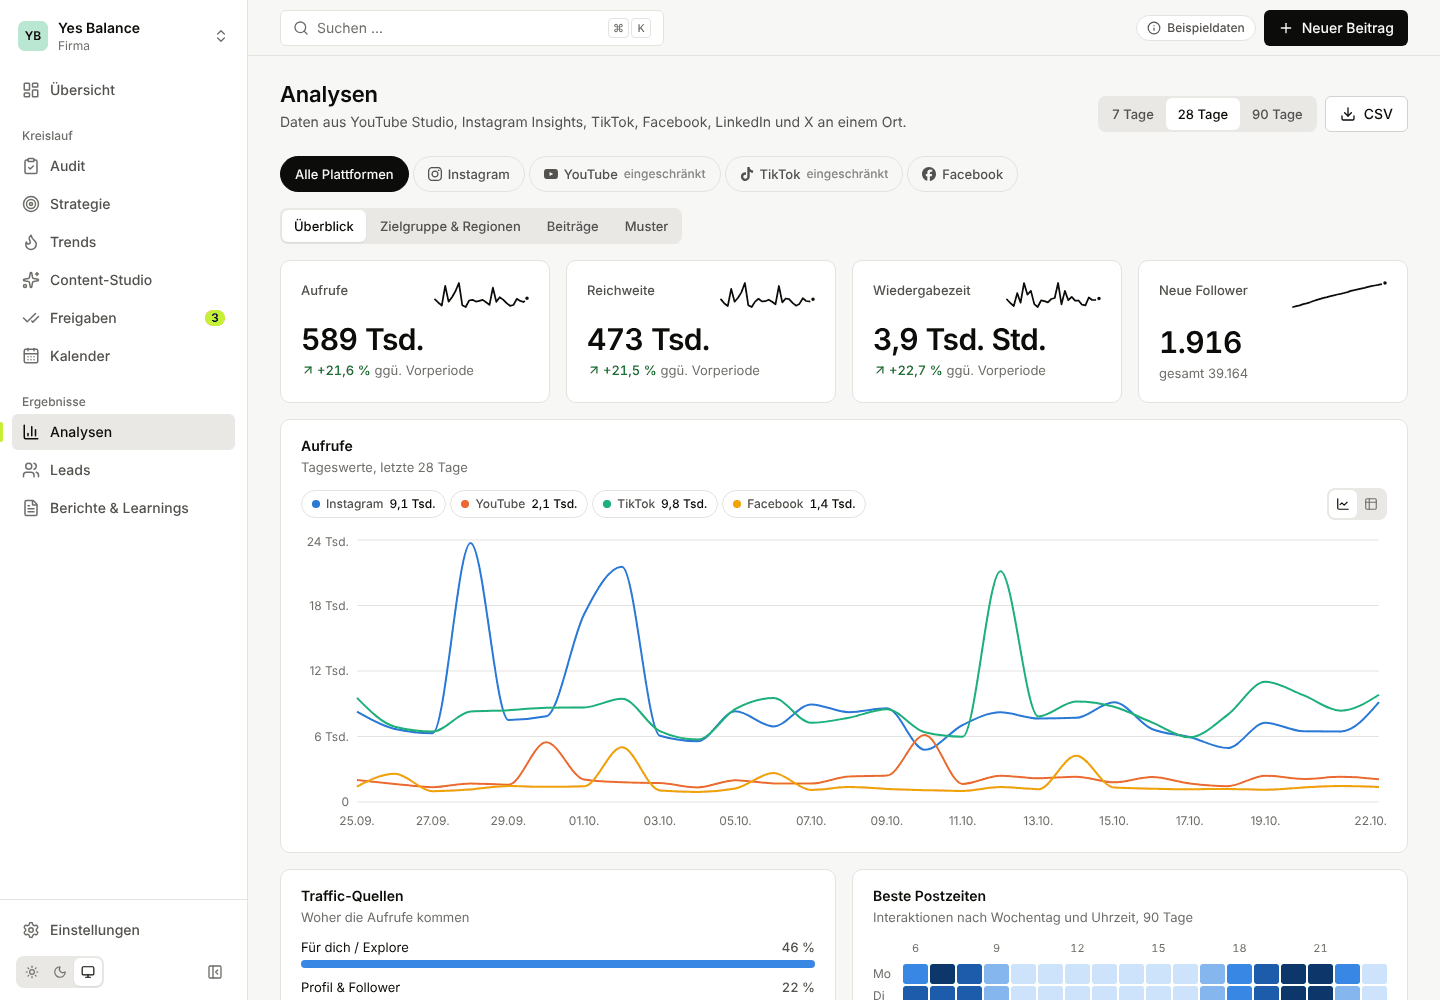The image size is (1440, 1000).
Task: Click the Analysen bar chart icon
Action: pyautogui.click(x=31, y=432)
